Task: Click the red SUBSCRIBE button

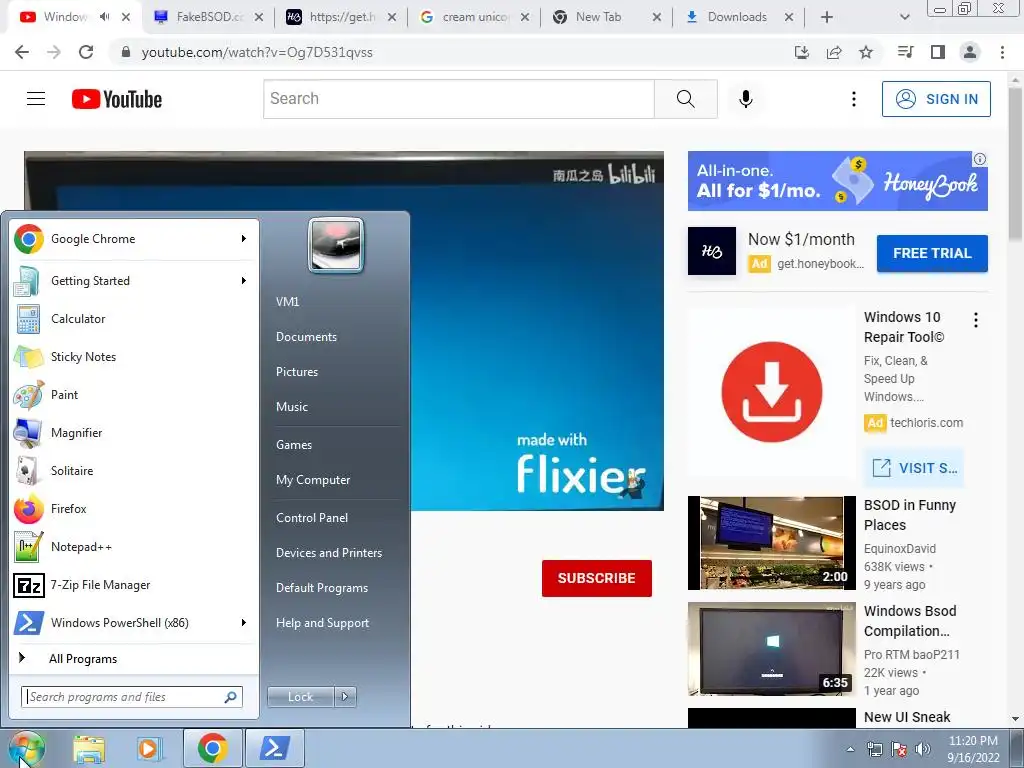Action: pyautogui.click(x=596, y=578)
